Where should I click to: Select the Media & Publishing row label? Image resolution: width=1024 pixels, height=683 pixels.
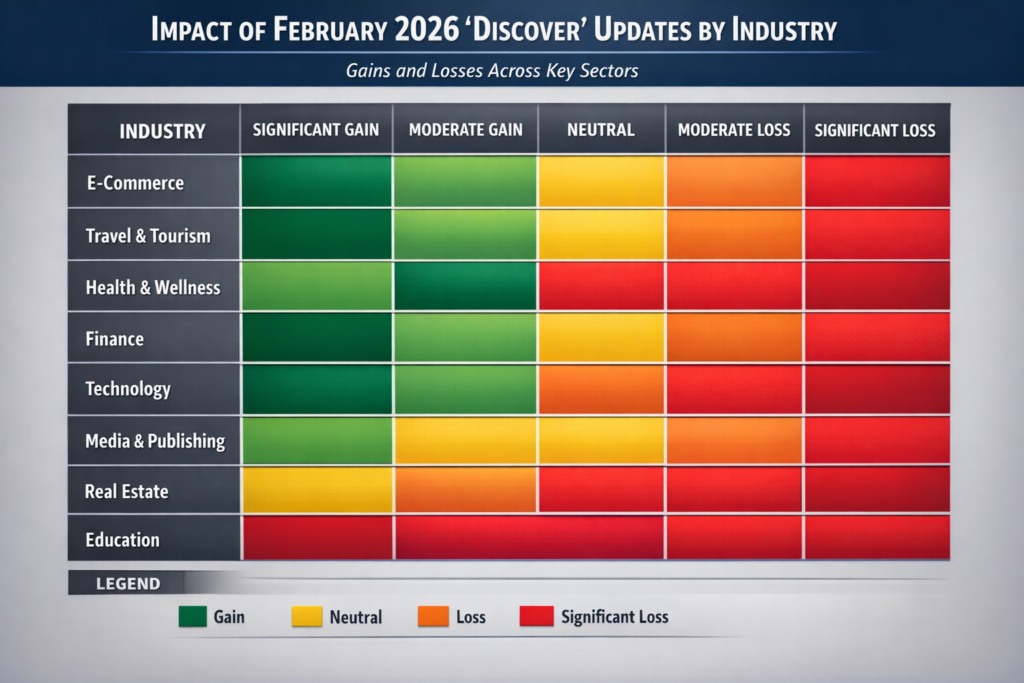(156, 440)
